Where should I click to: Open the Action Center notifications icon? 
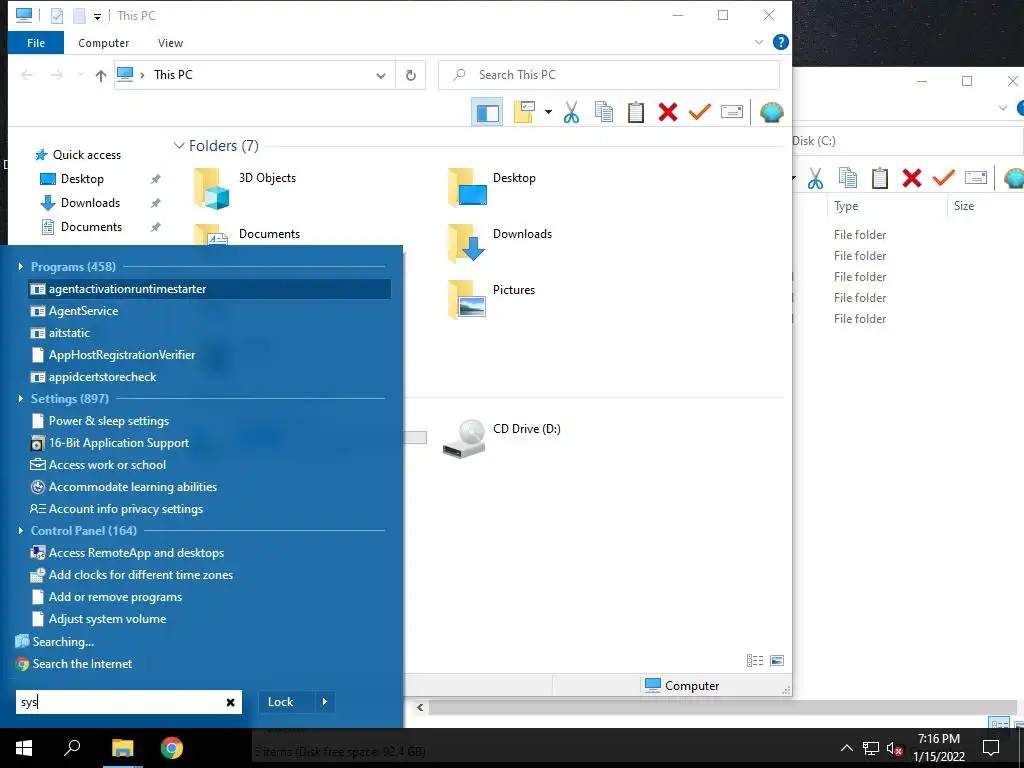pos(991,748)
